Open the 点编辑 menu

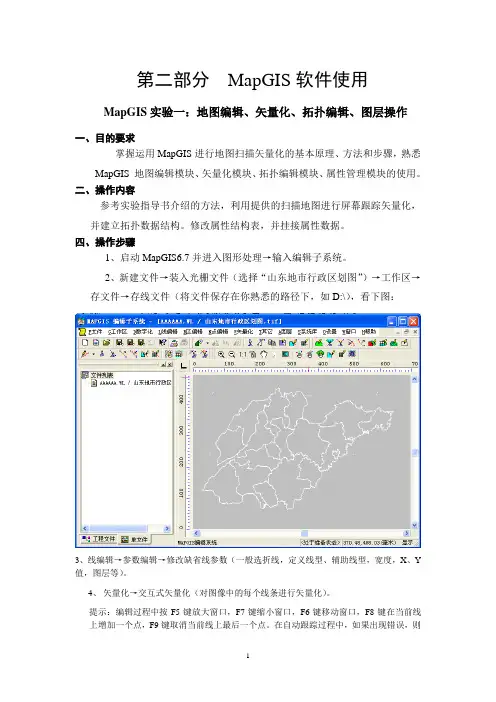pyautogui.click(x=218, y=332)
